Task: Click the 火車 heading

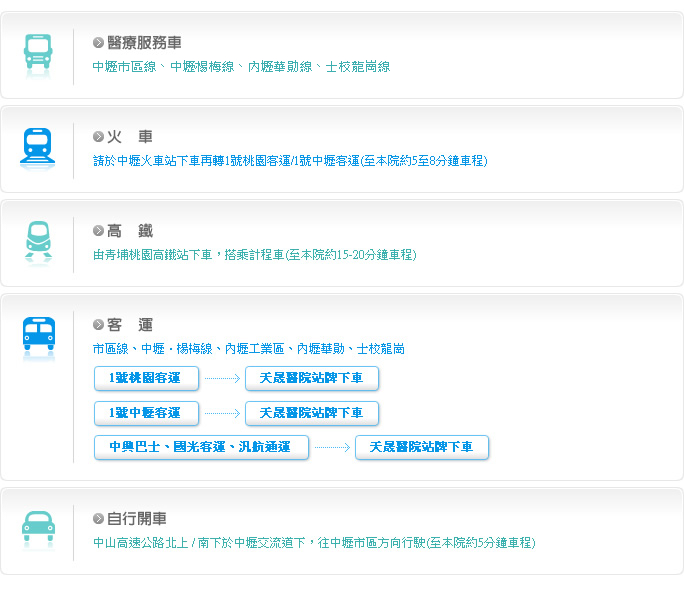Action: tap(130, 137)
